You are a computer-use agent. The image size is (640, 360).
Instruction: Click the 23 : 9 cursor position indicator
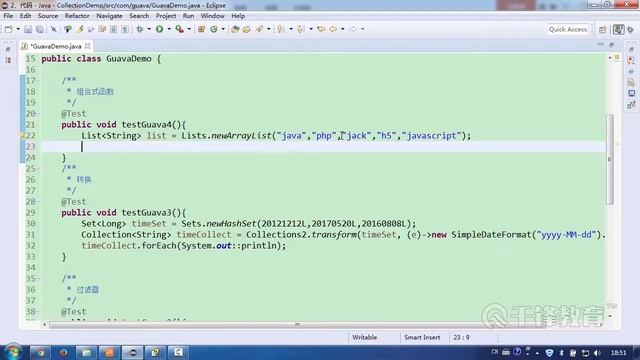pyautogui.click(x=461, y=337)
